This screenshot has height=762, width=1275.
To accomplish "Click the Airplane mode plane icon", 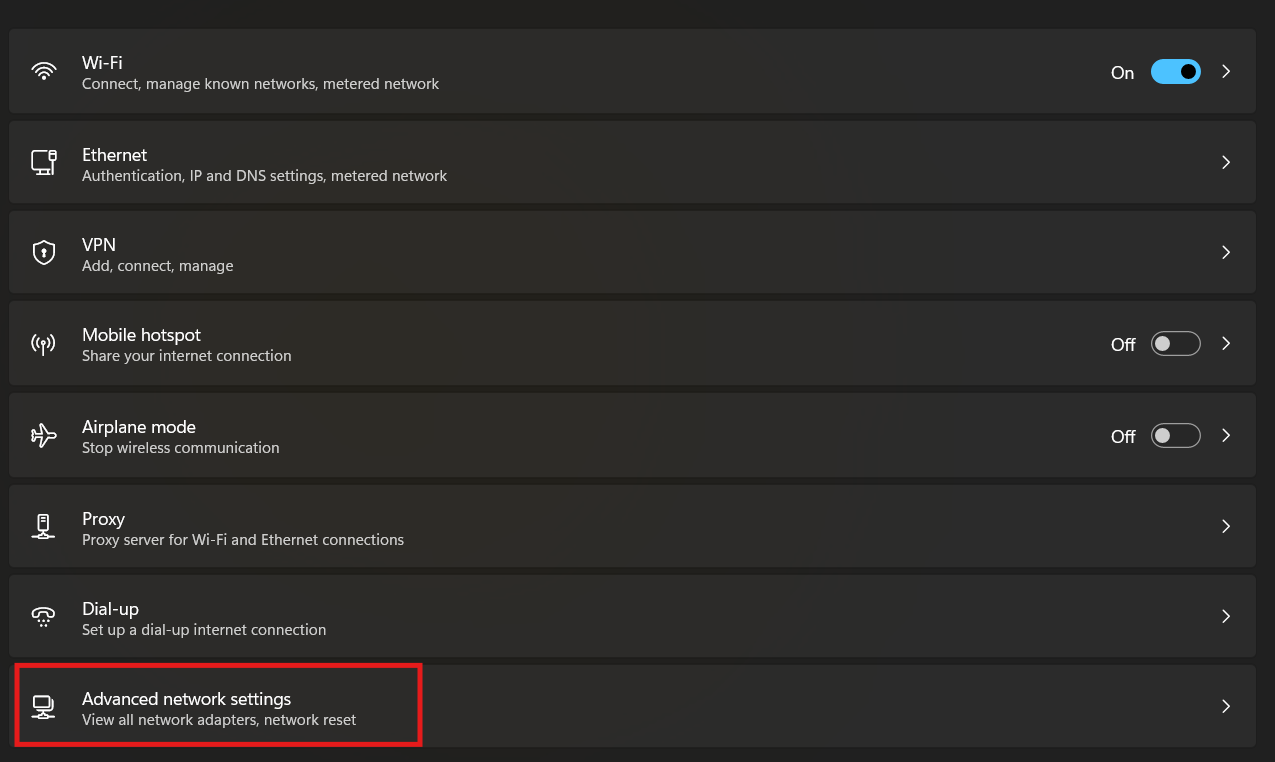I will (x=44, y=436).
